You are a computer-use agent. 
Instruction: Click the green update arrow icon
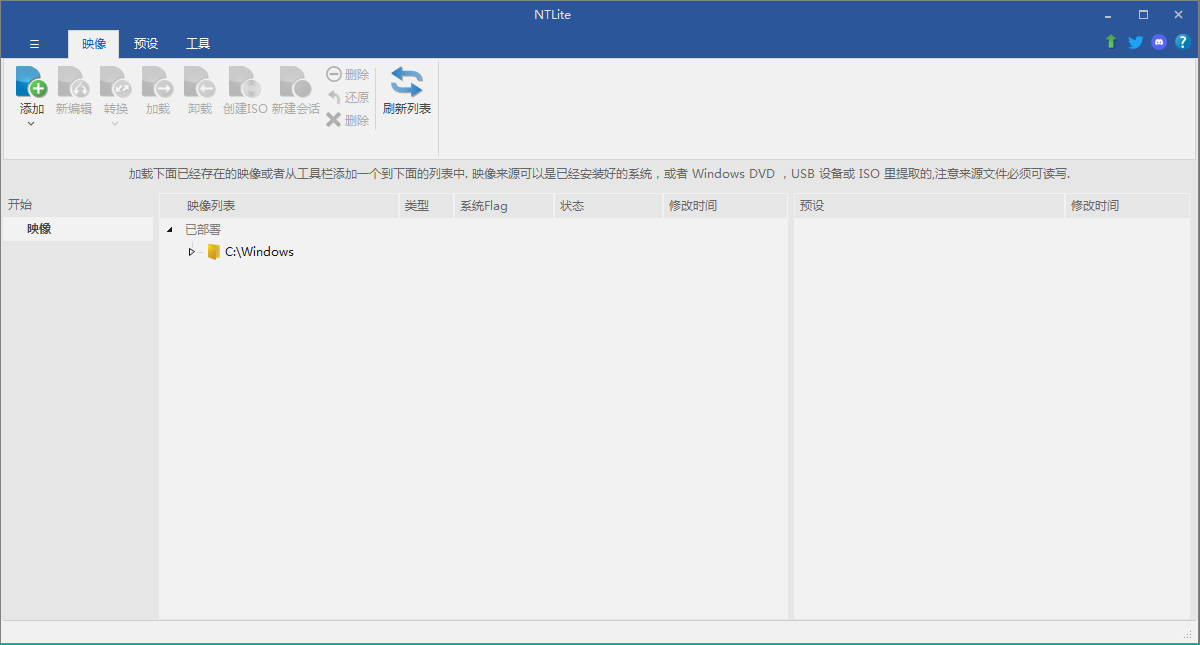(1111, 42)
